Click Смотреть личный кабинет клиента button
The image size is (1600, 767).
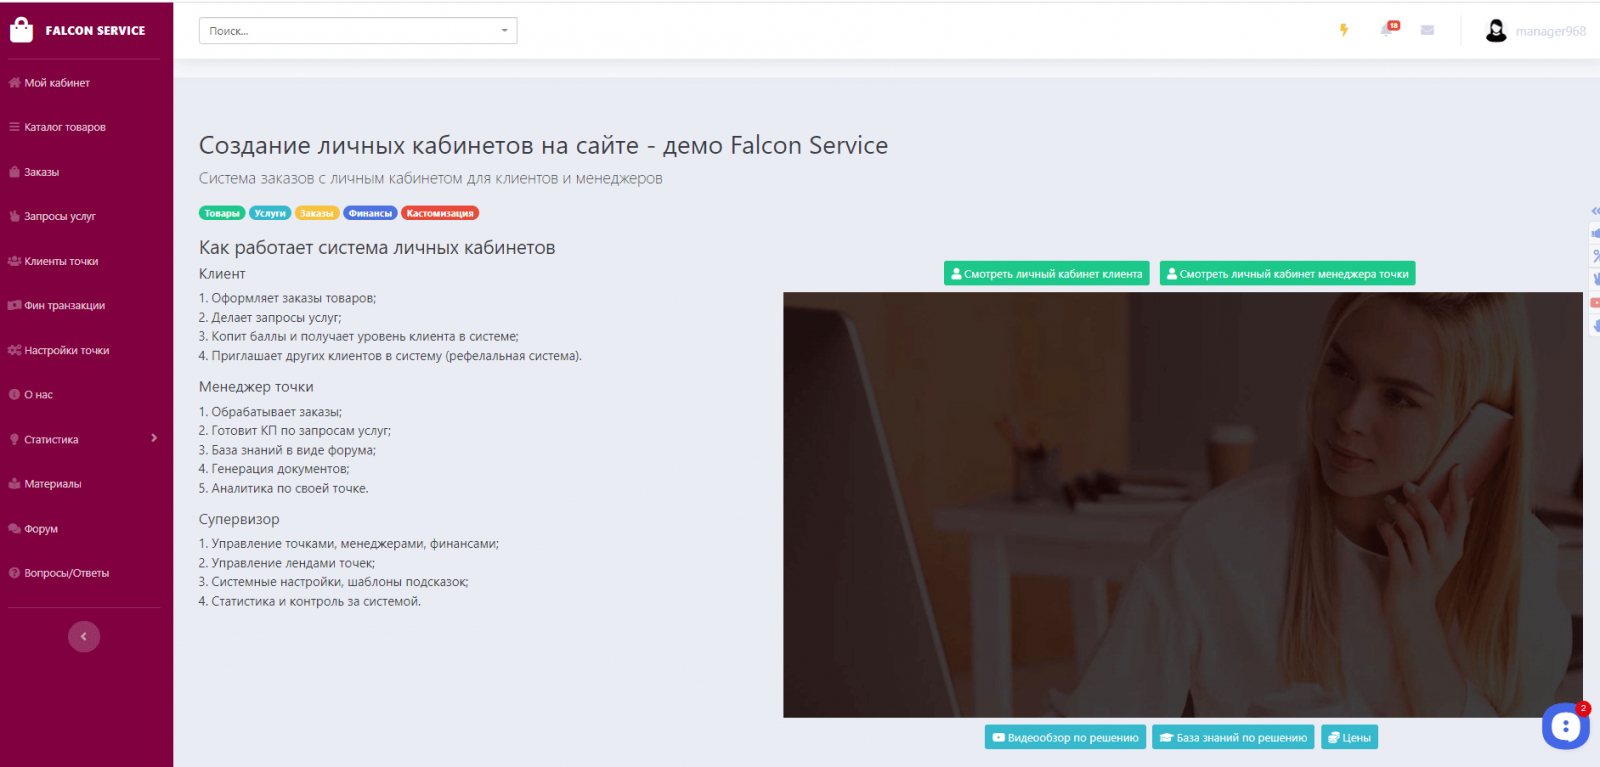tap(1046, 273)
